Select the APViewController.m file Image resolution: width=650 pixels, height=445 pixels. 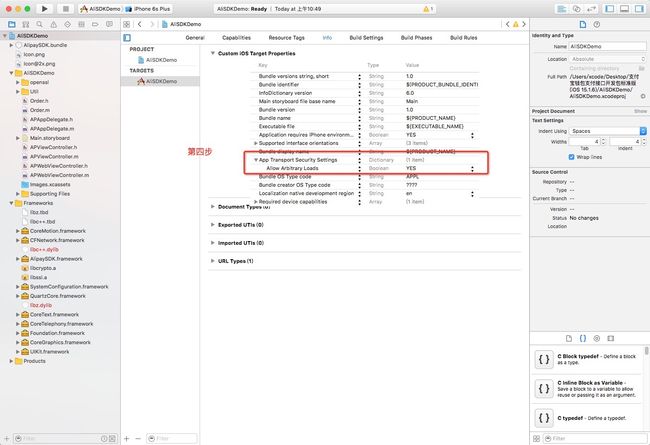[x=53, y=157]
